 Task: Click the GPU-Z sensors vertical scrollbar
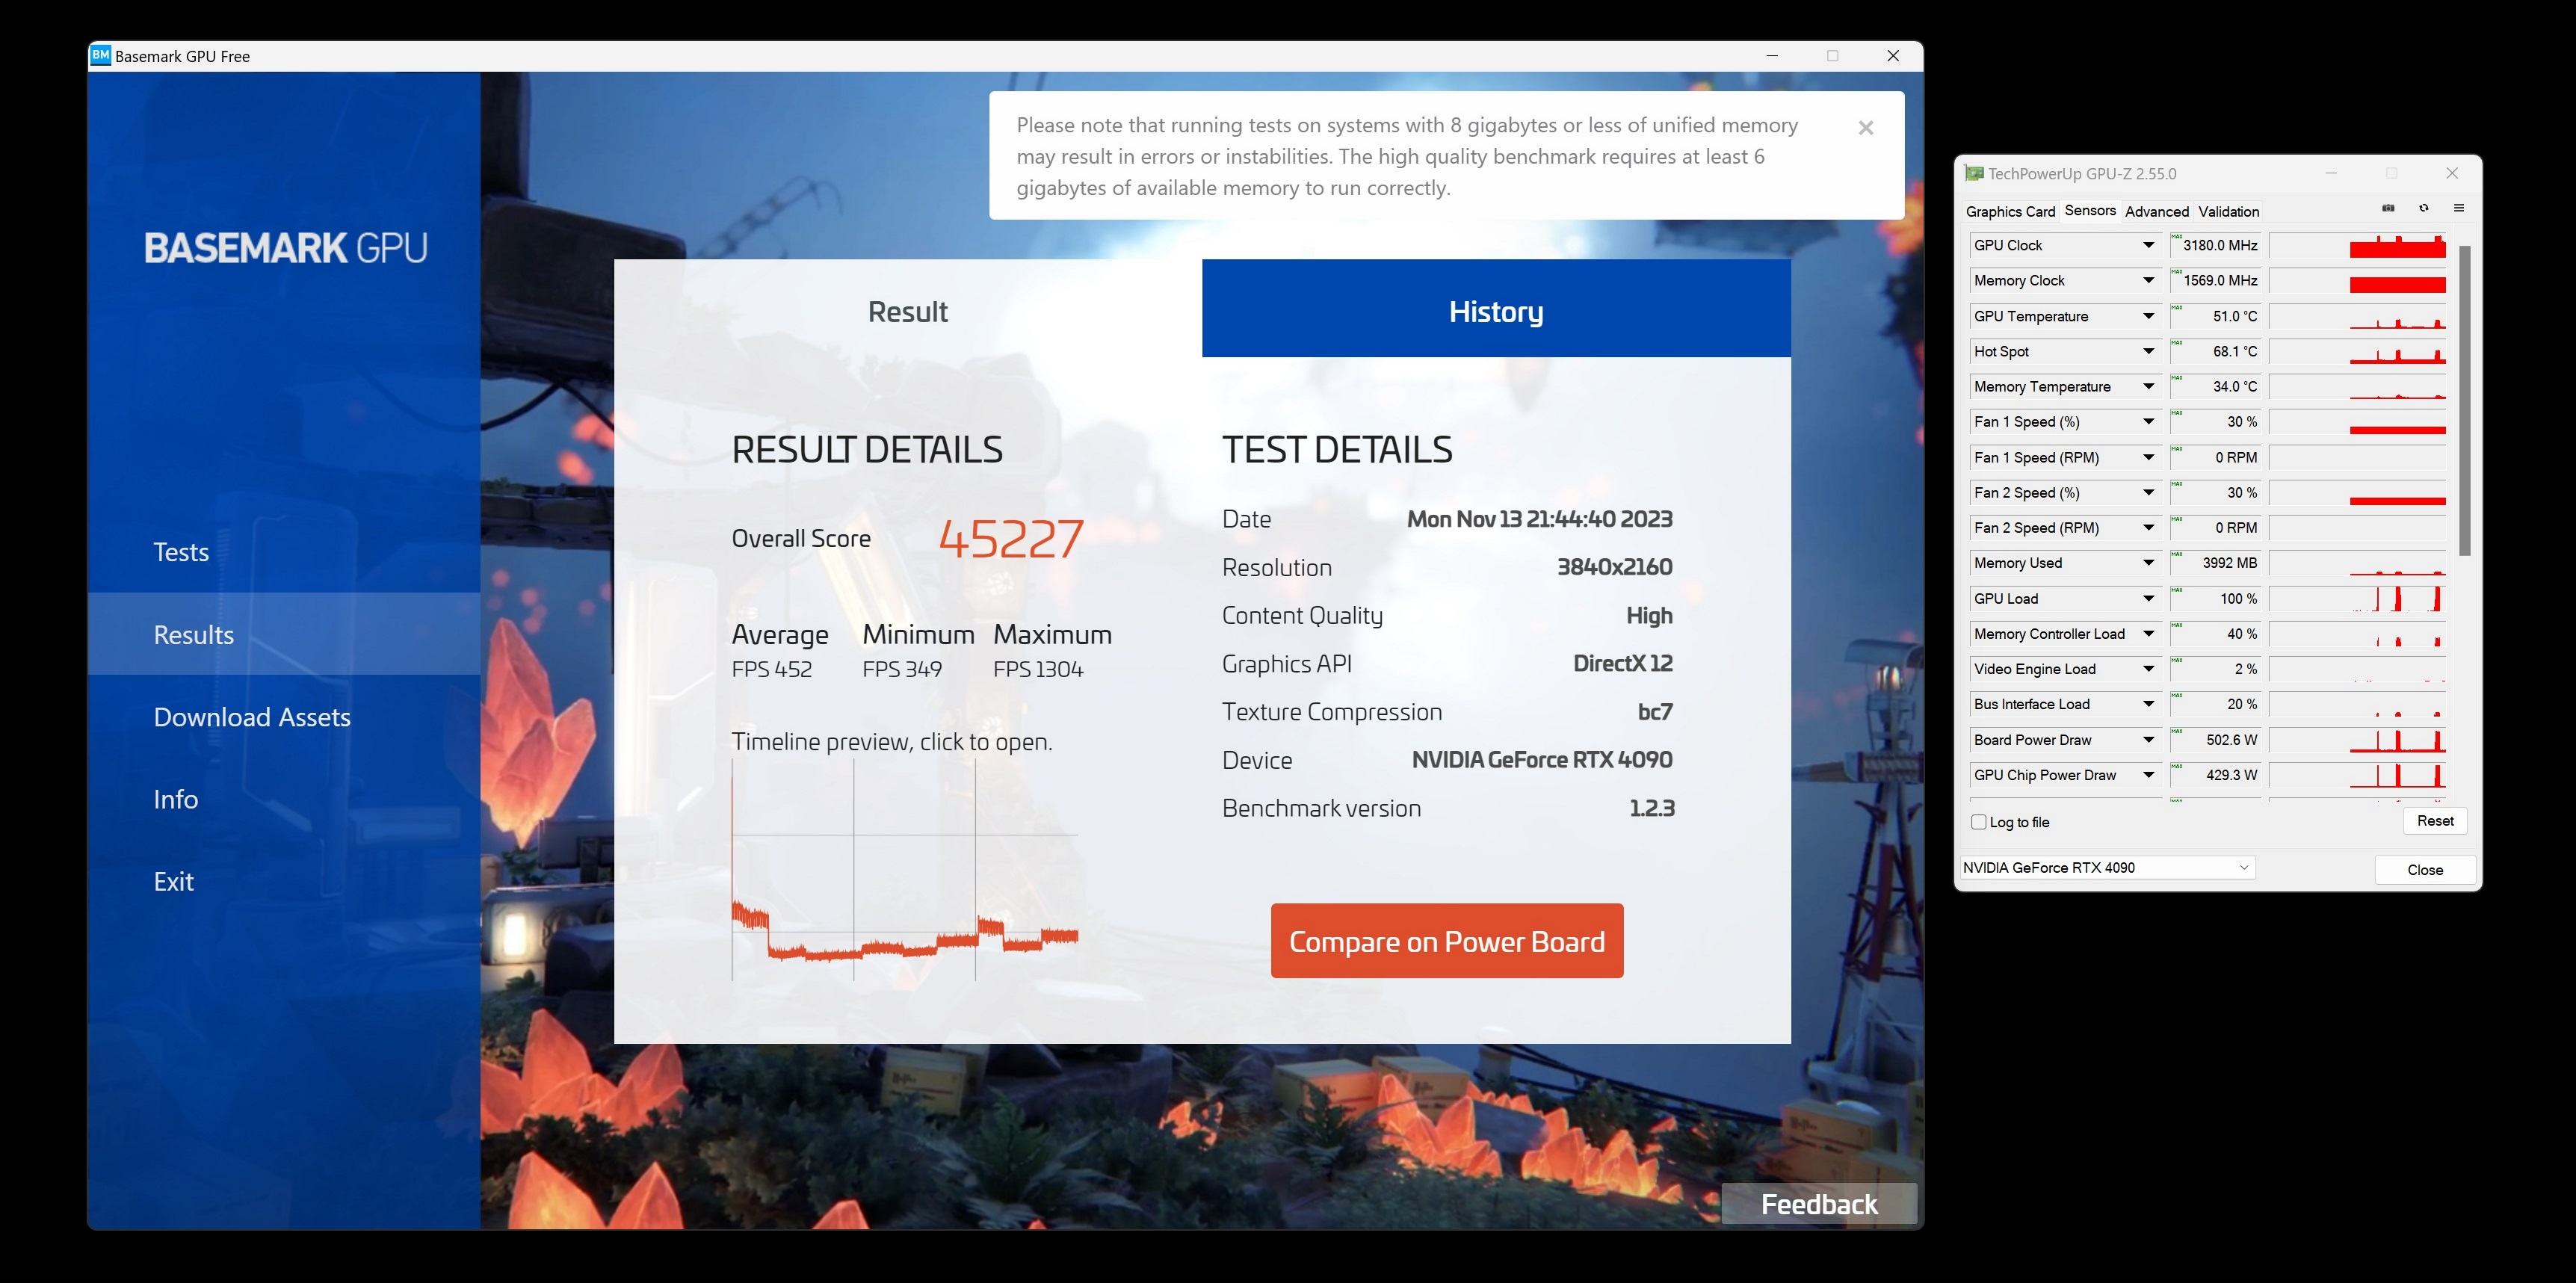pyautogui.click(x=2465, y=400)
